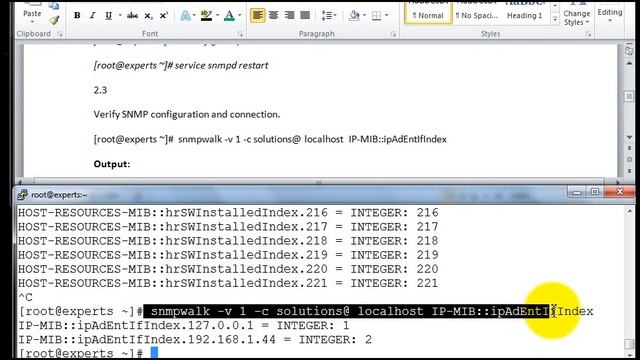Click ipAdEntIfIndex.192.168.1.44 output line
Screen dimensions: 640x360
tap(195, 340)
